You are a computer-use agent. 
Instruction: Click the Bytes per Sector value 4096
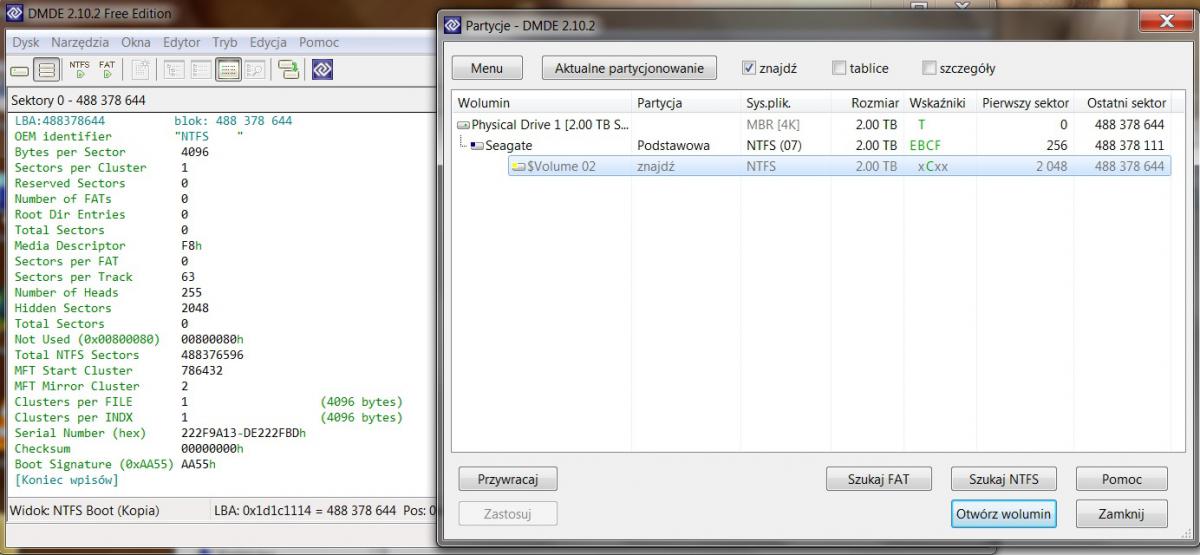197,152
